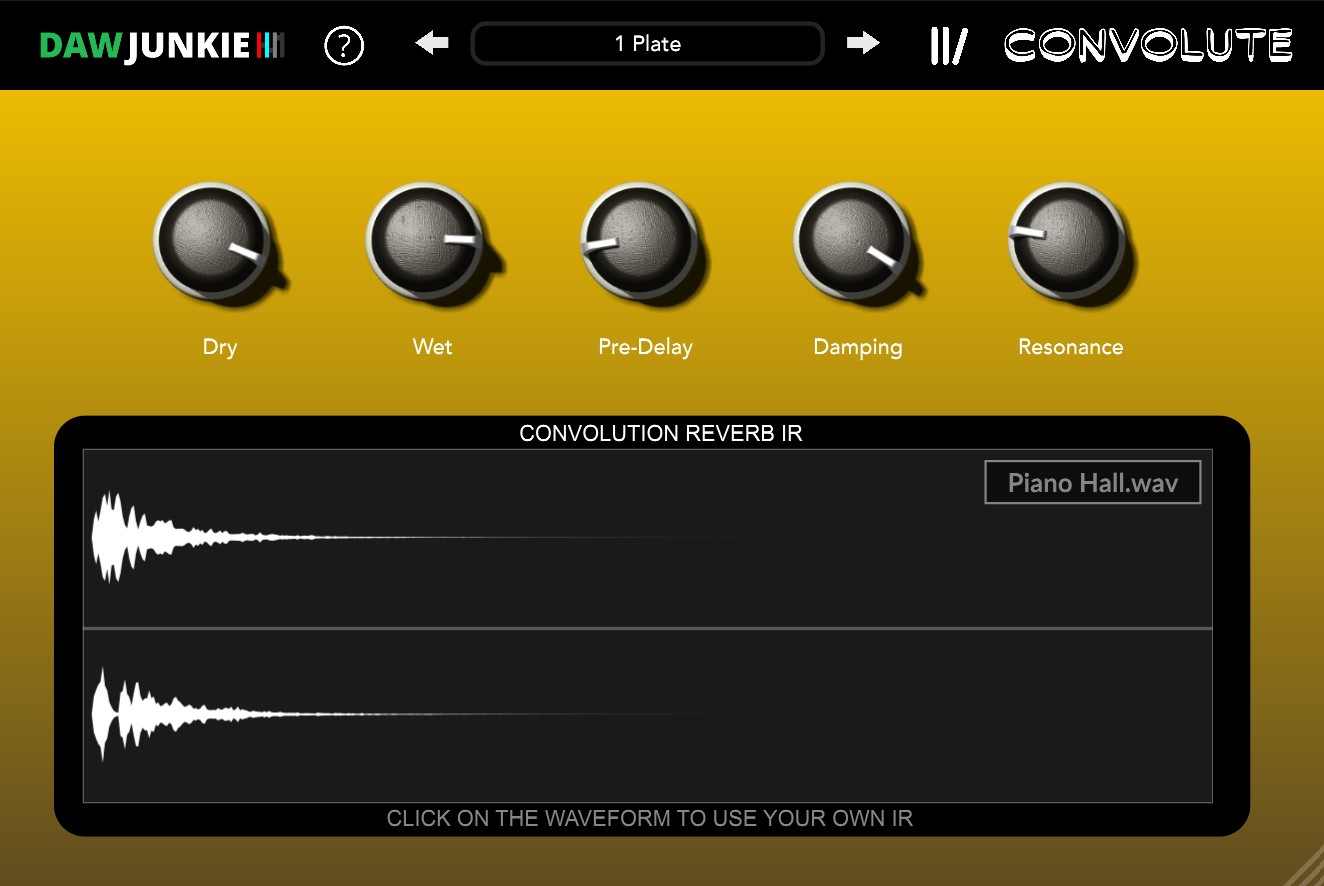Click the Convolute plugin logo
Image resolution: width=1324 pixels, height=886 pixels.
(x=1148, y=45)
